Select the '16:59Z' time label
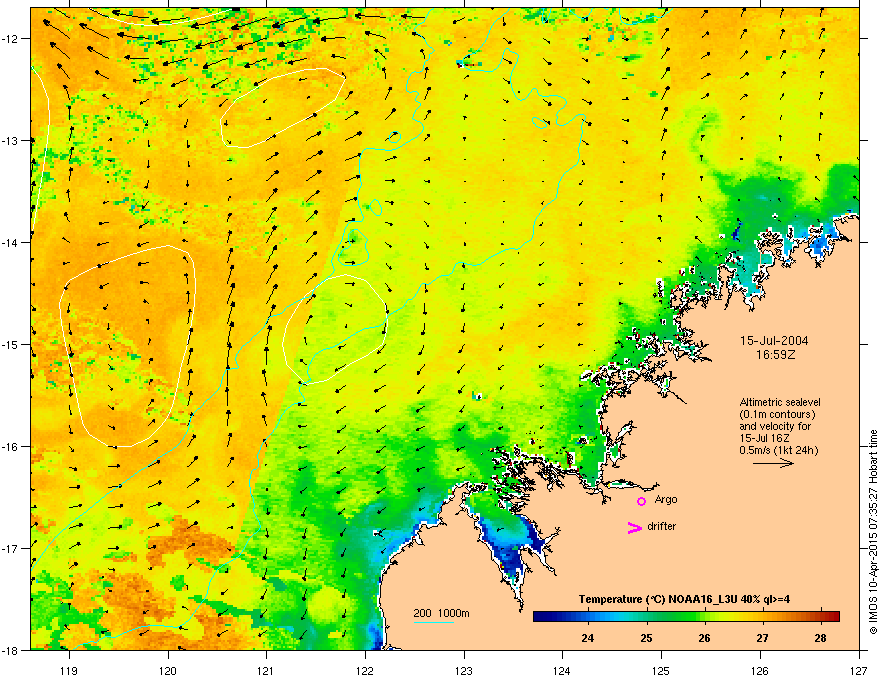The width and height of the screenshot is (880, 680). tap(775, 355)
